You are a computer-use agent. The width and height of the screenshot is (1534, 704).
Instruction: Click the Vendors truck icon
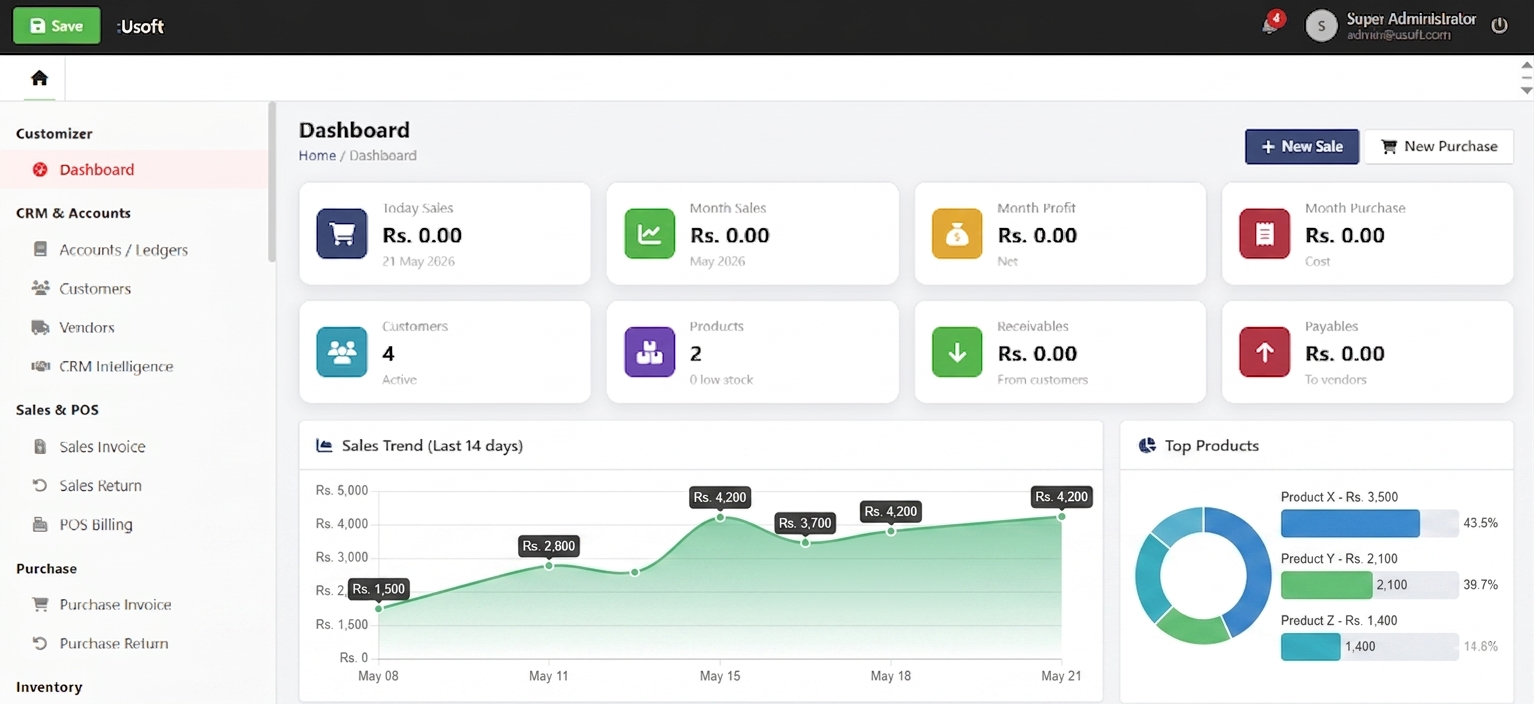tap(40, 327)
